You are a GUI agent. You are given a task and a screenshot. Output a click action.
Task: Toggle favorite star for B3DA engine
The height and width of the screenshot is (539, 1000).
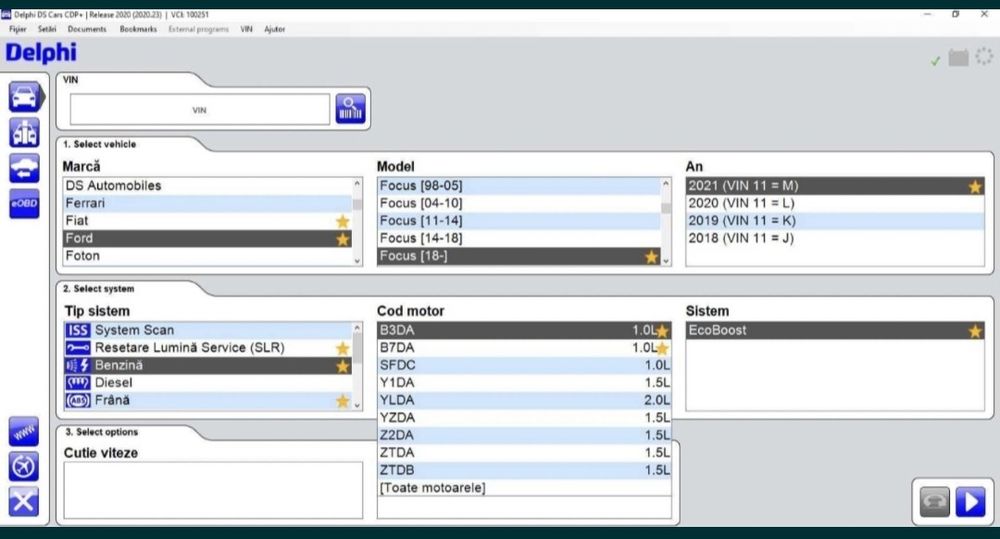[663, 331]
